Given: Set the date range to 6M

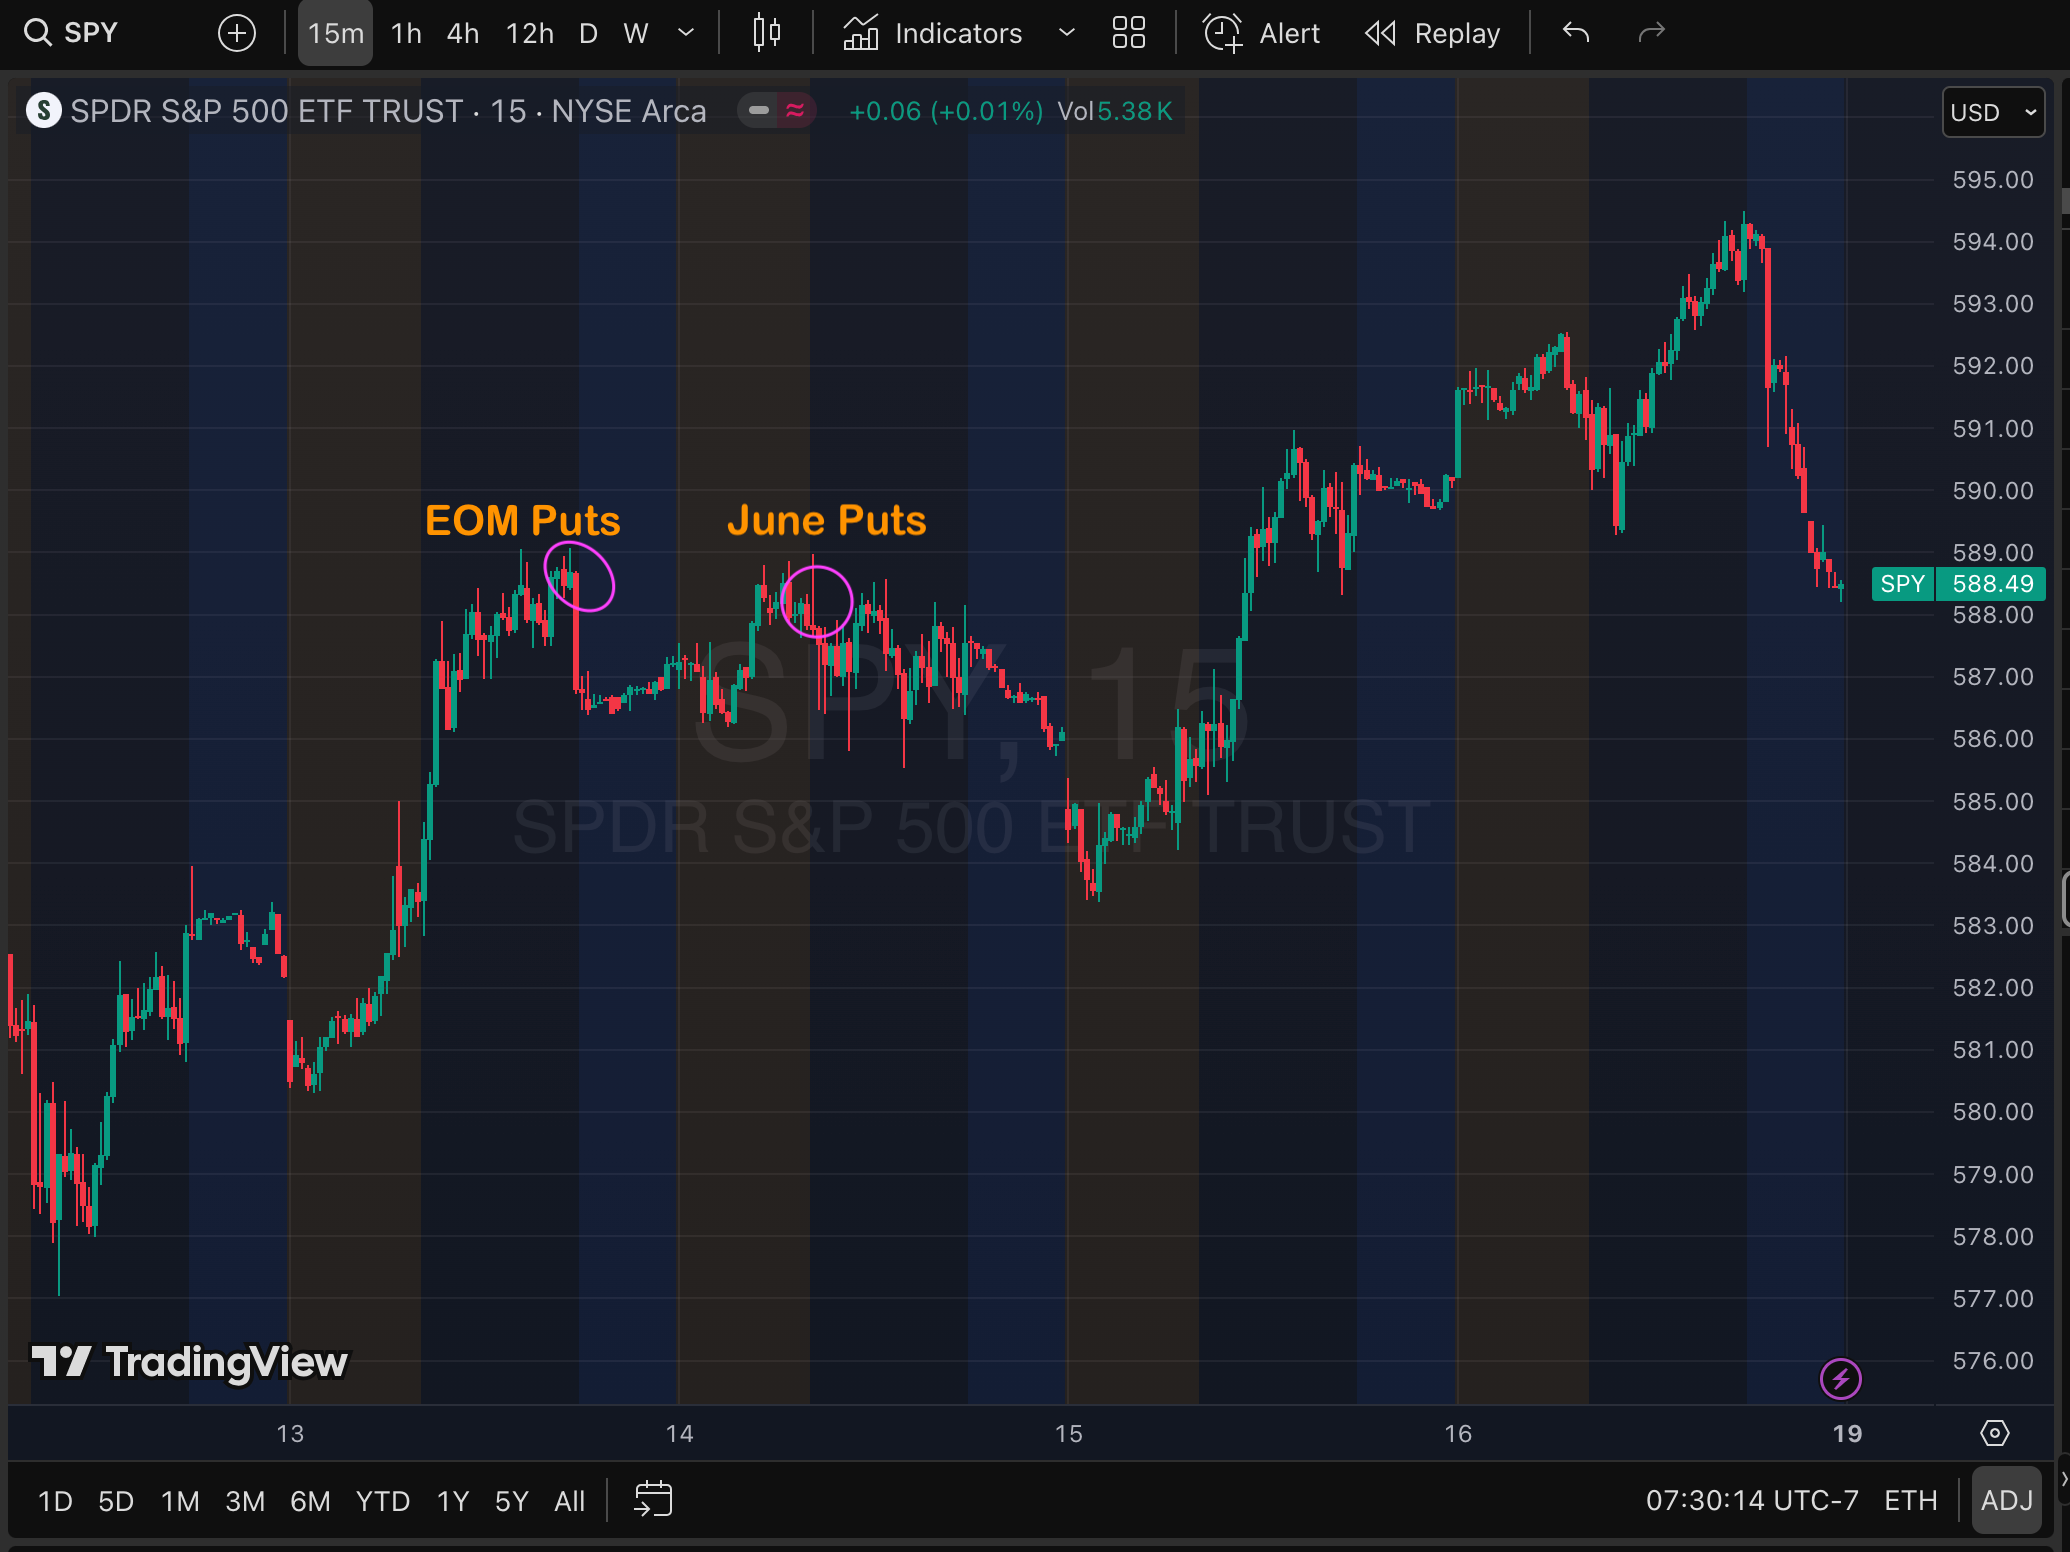Looking at the screenshot, I should tap(310, 1501).
